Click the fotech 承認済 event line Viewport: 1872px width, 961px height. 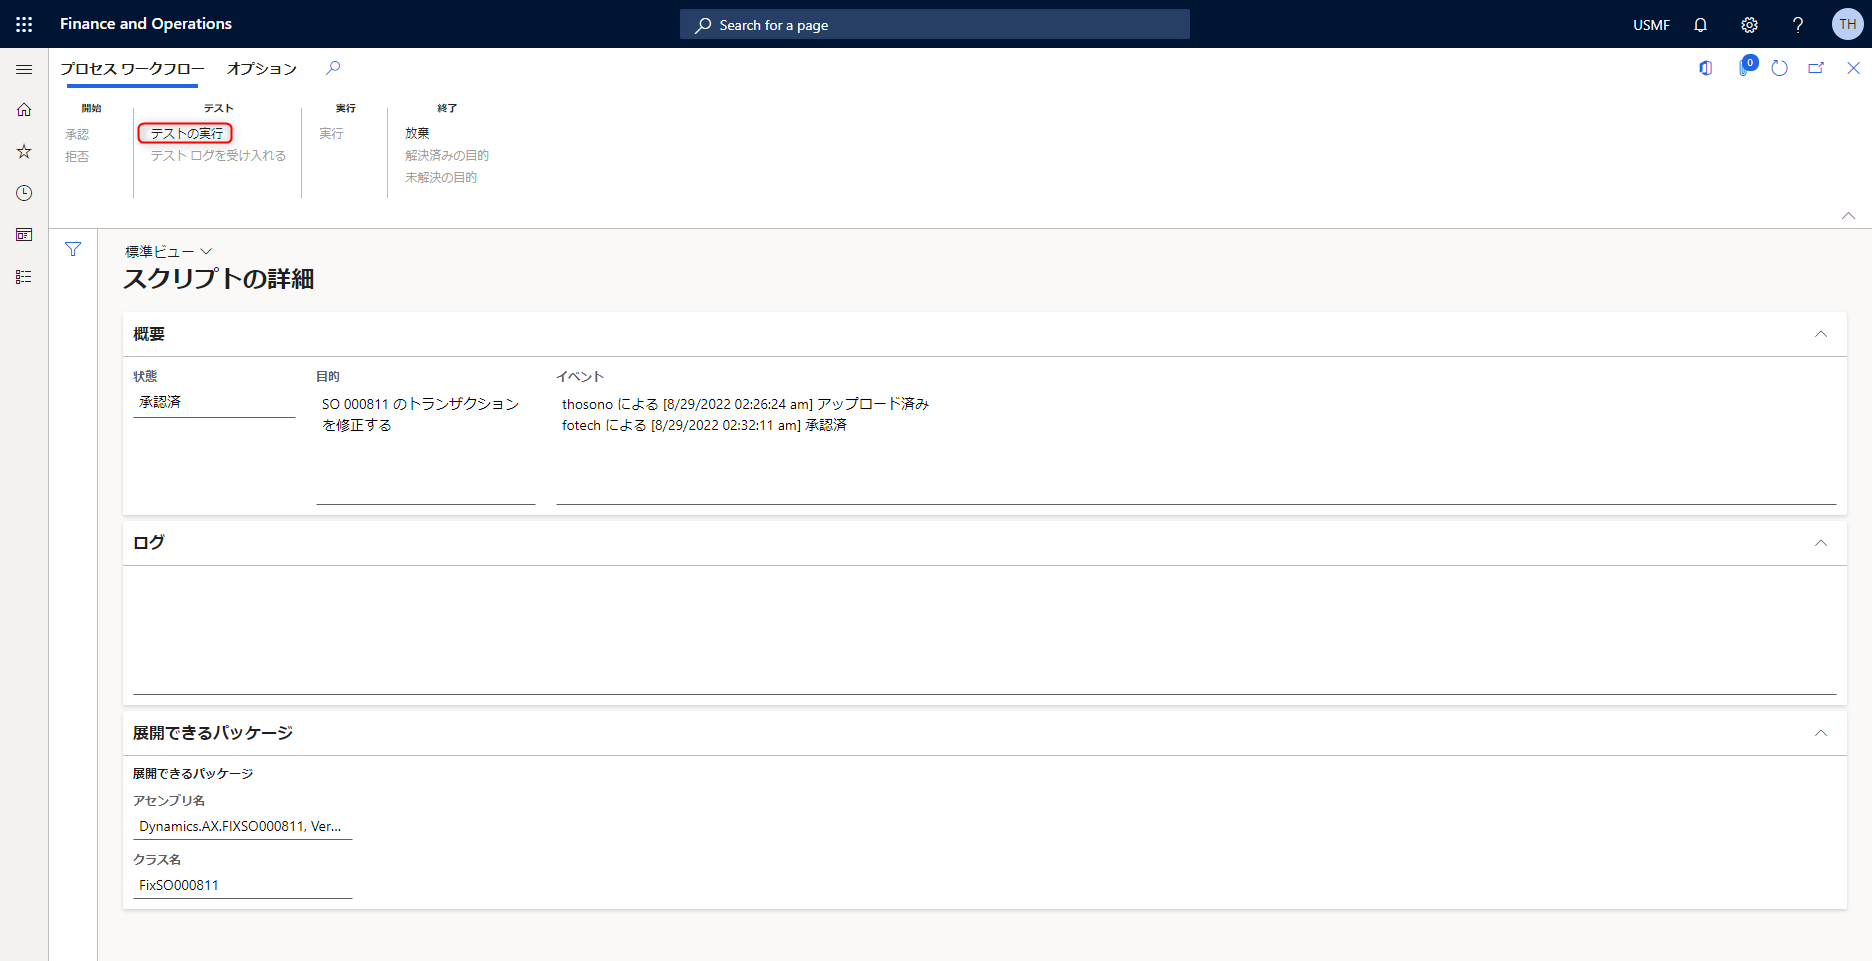coord(704,425)
